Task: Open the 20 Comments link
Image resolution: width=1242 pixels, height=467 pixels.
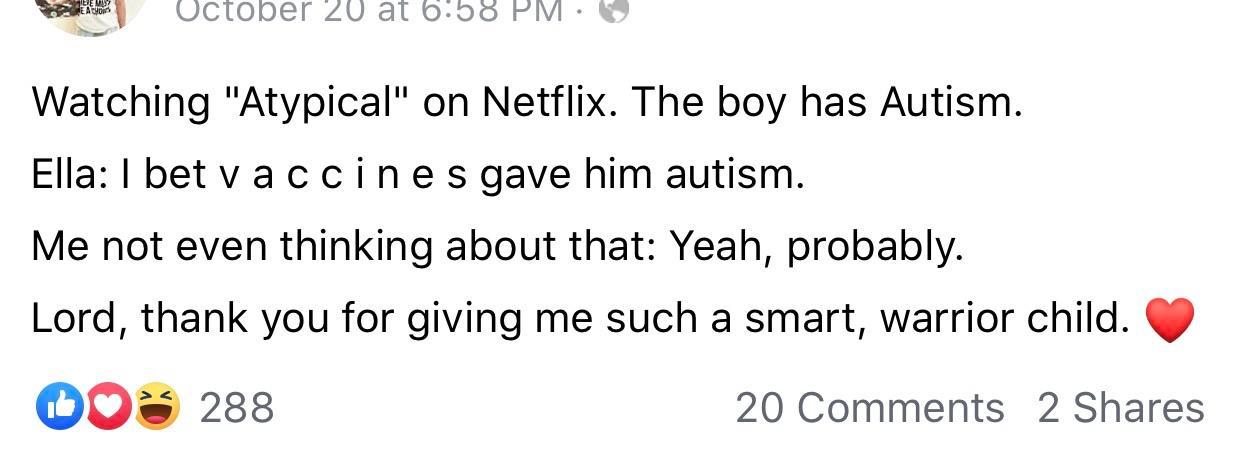Action: pyautogui.click(x=870, y=408)
